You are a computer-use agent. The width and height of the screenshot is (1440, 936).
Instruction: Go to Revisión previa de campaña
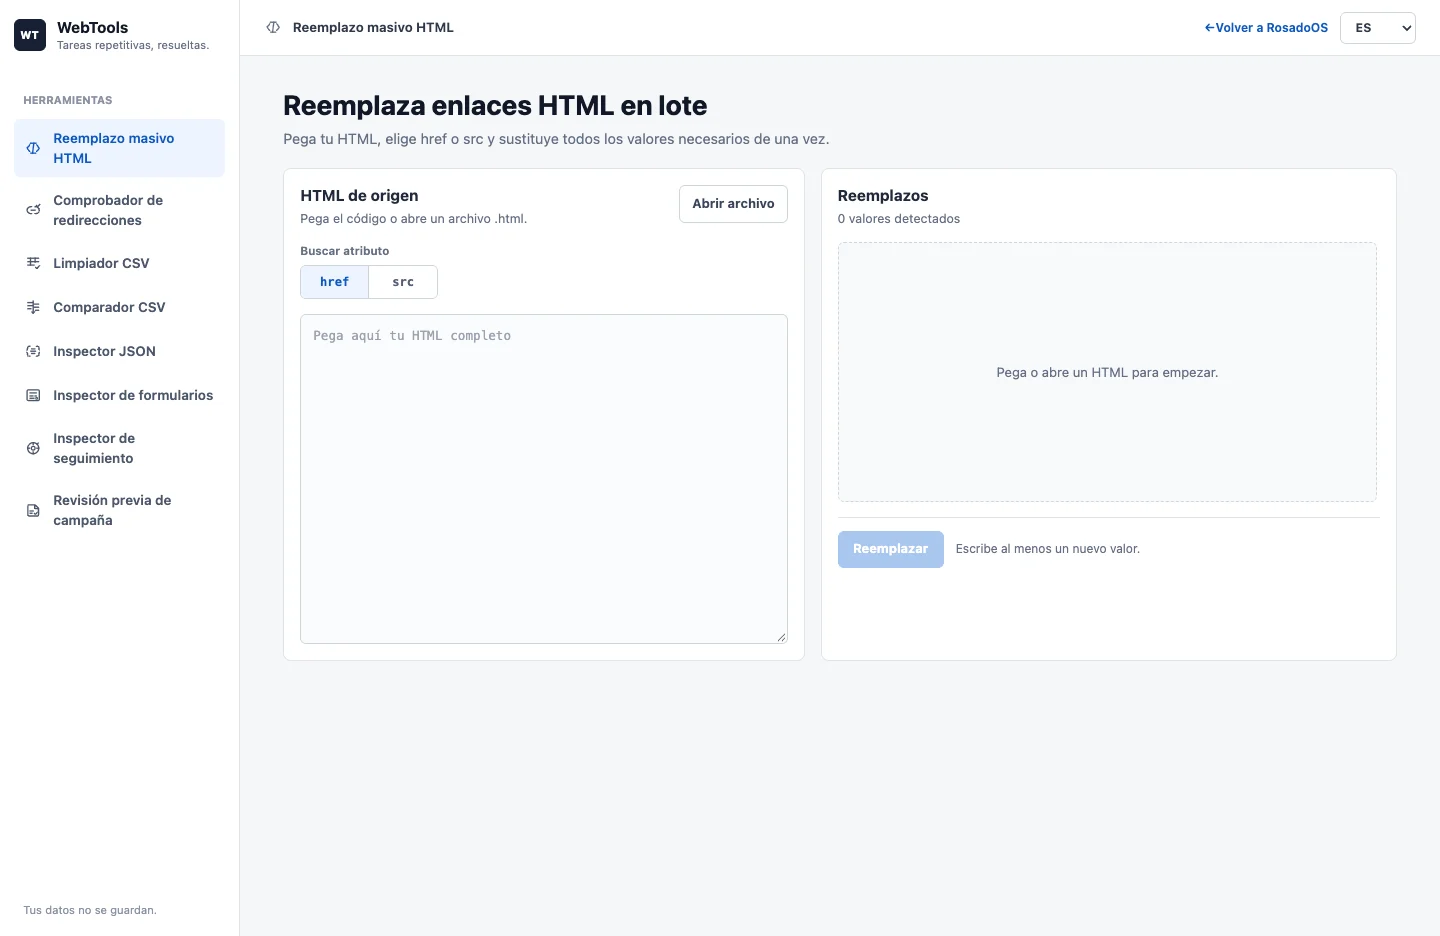pyautogui.click(x=119, y=510)
